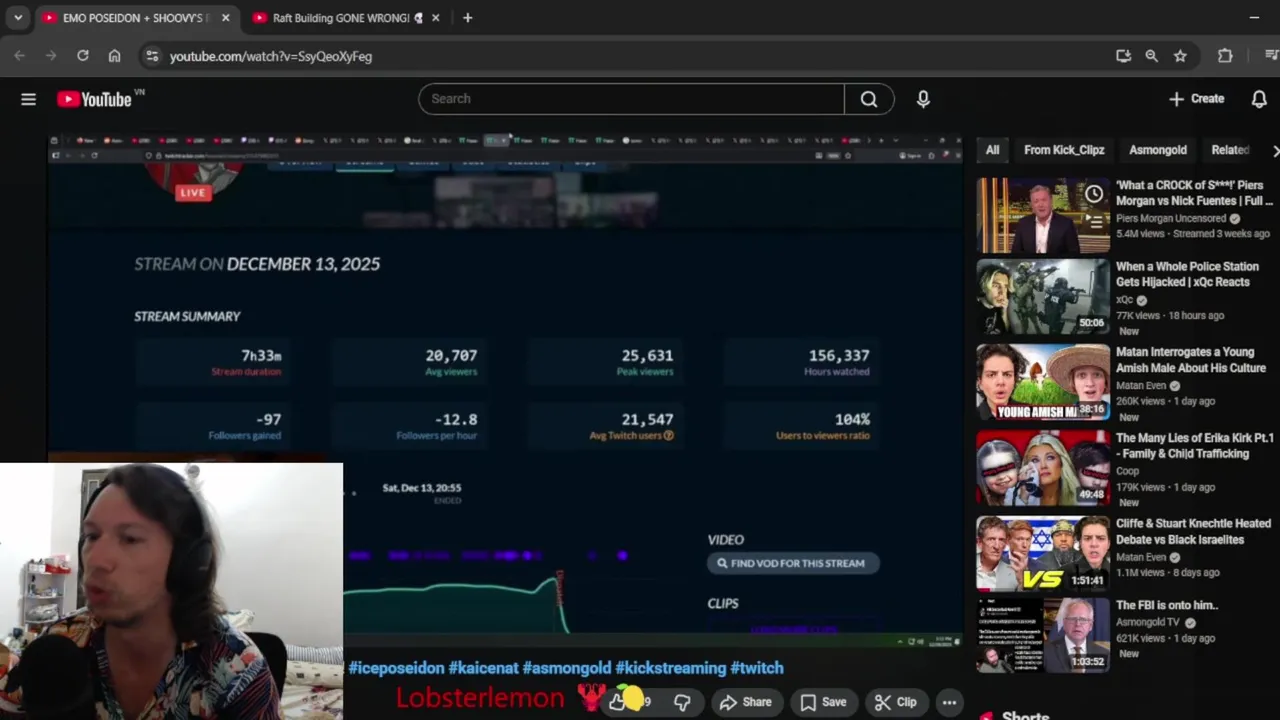Select the From Kick_Clipz chip
This screenshot has width=1280, height=720.
(1064, 150)
